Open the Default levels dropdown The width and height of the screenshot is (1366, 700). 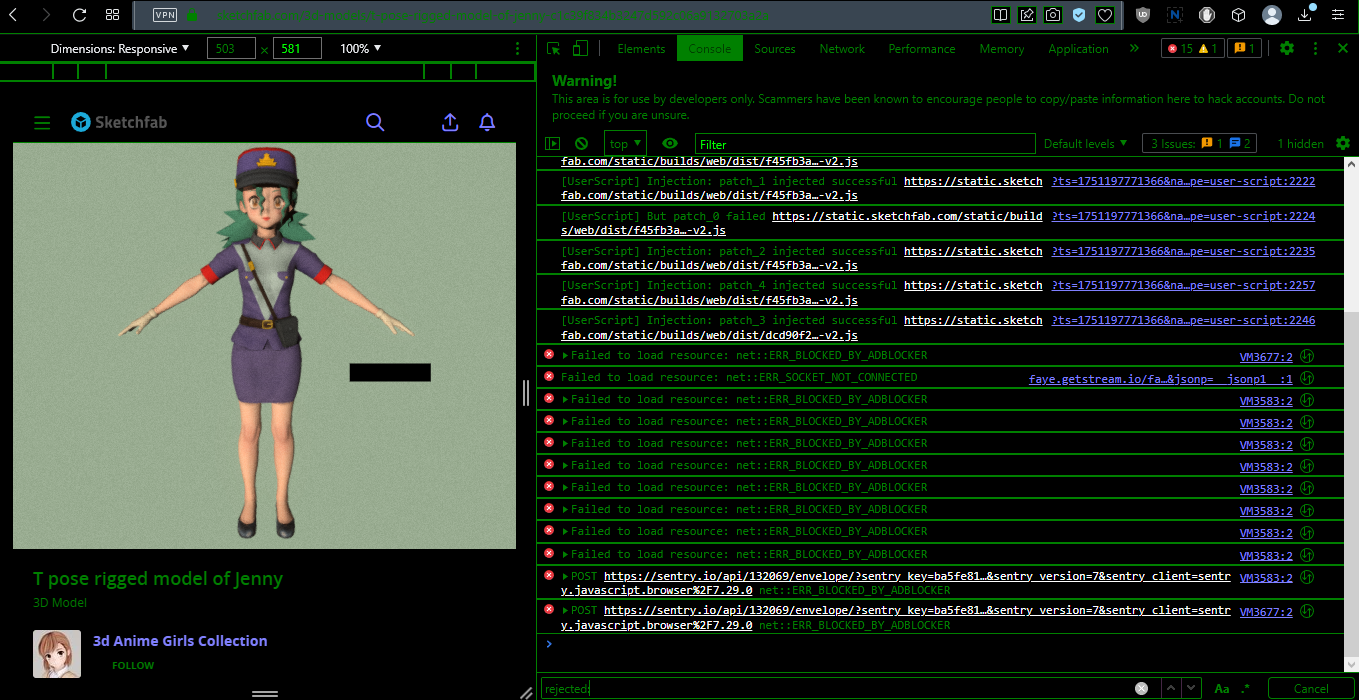pyautogui.click(x=1085, y=144)
